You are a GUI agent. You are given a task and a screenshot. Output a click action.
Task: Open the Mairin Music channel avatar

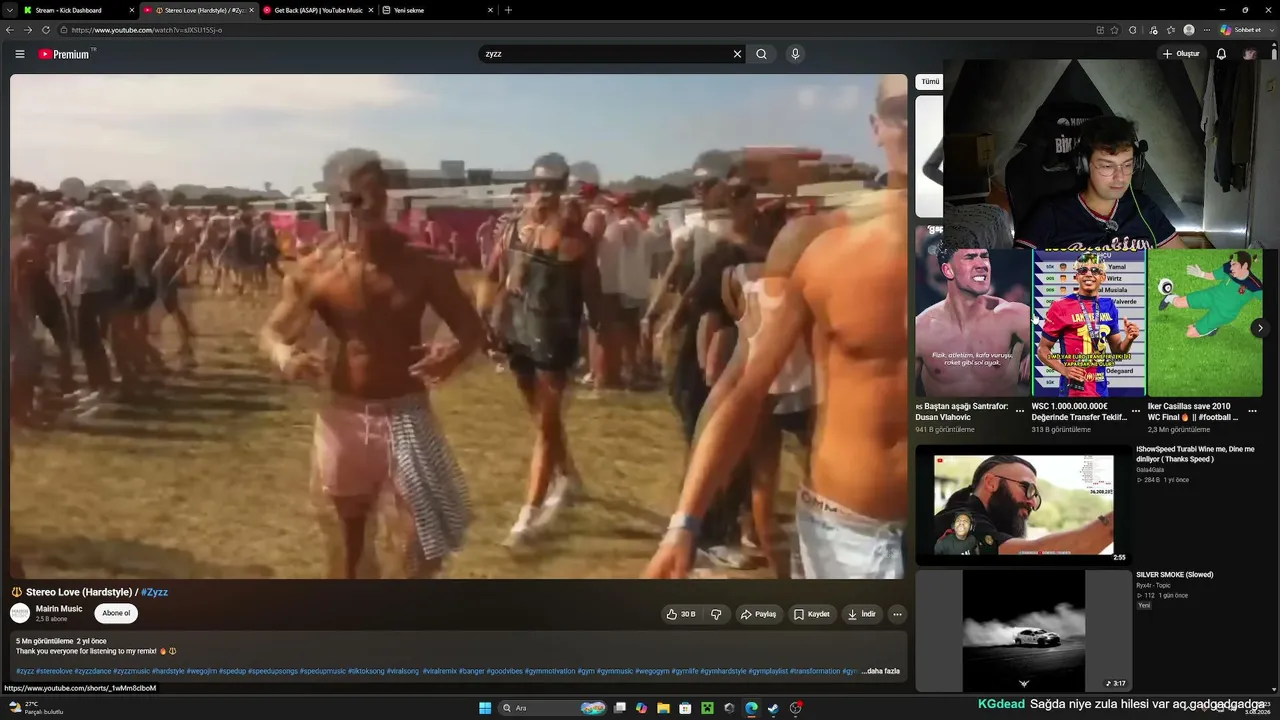20,613
